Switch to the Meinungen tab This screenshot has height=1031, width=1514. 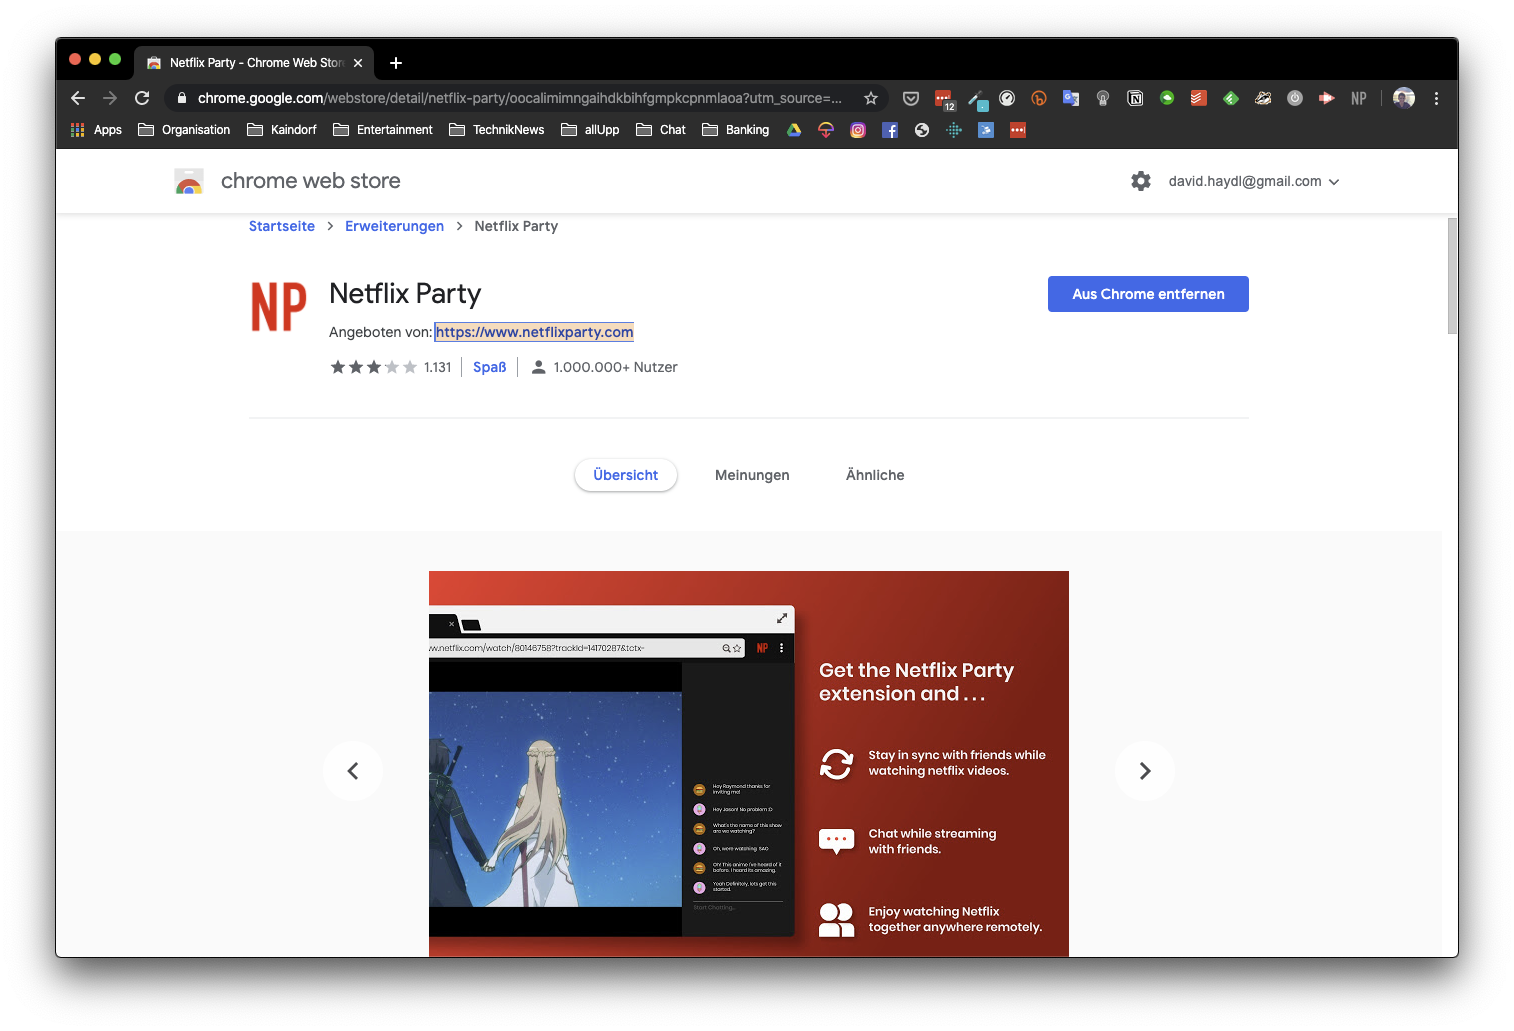click(752, 475)
